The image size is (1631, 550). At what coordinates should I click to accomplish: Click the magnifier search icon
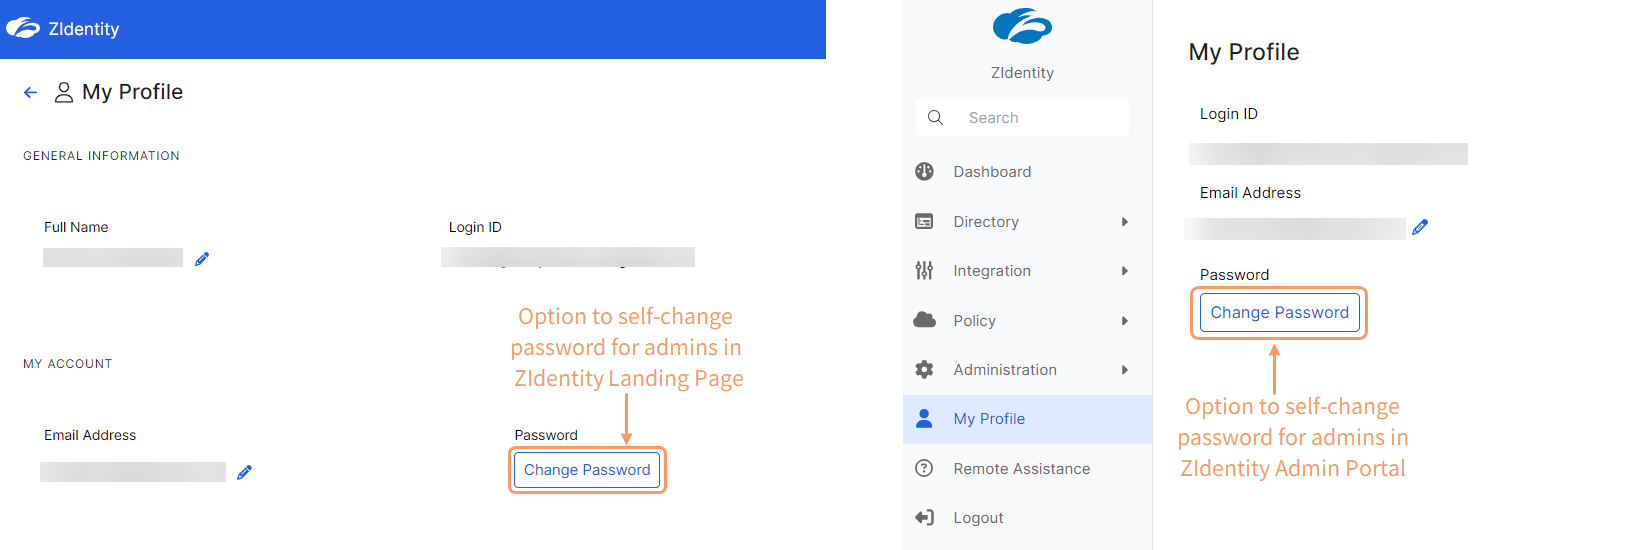pos(935,117)
